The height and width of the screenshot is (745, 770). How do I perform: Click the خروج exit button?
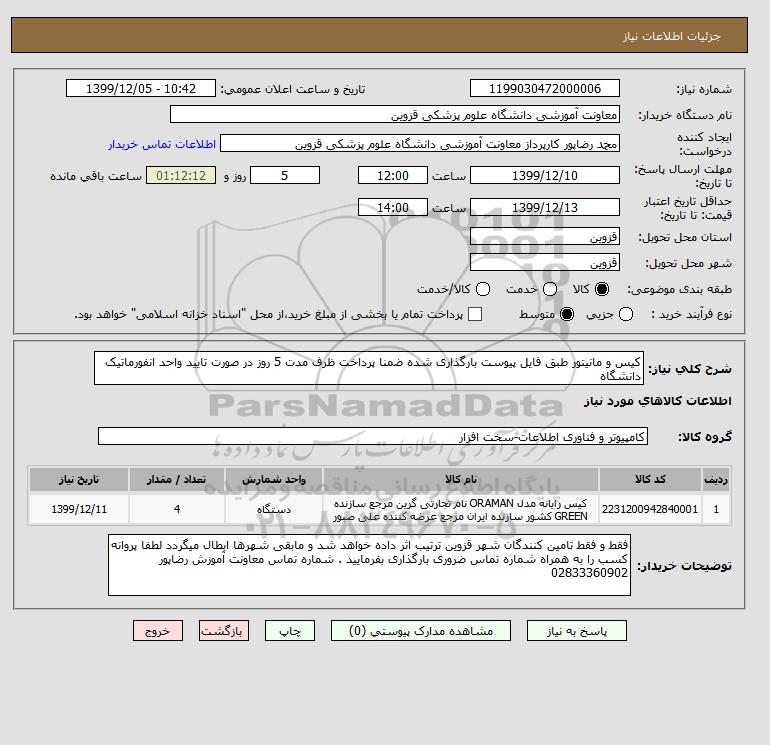pos(158,631)
